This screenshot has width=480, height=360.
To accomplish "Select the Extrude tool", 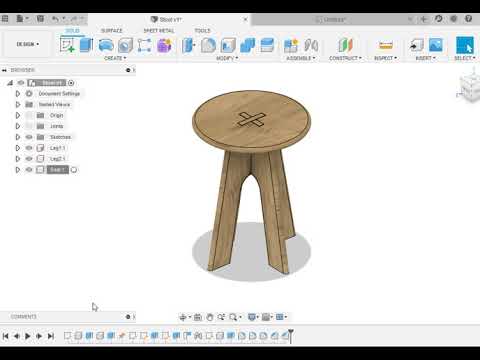I will click(x=86, y=45).
